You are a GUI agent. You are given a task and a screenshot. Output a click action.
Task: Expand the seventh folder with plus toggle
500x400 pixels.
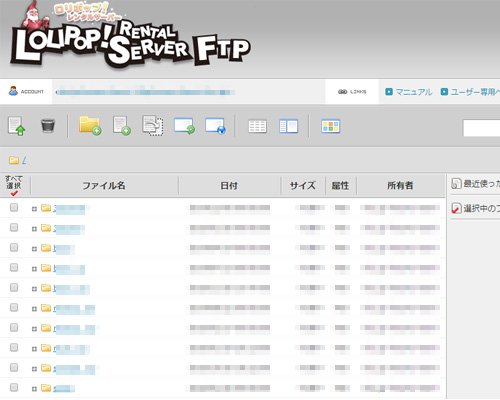tap(34, 329)
